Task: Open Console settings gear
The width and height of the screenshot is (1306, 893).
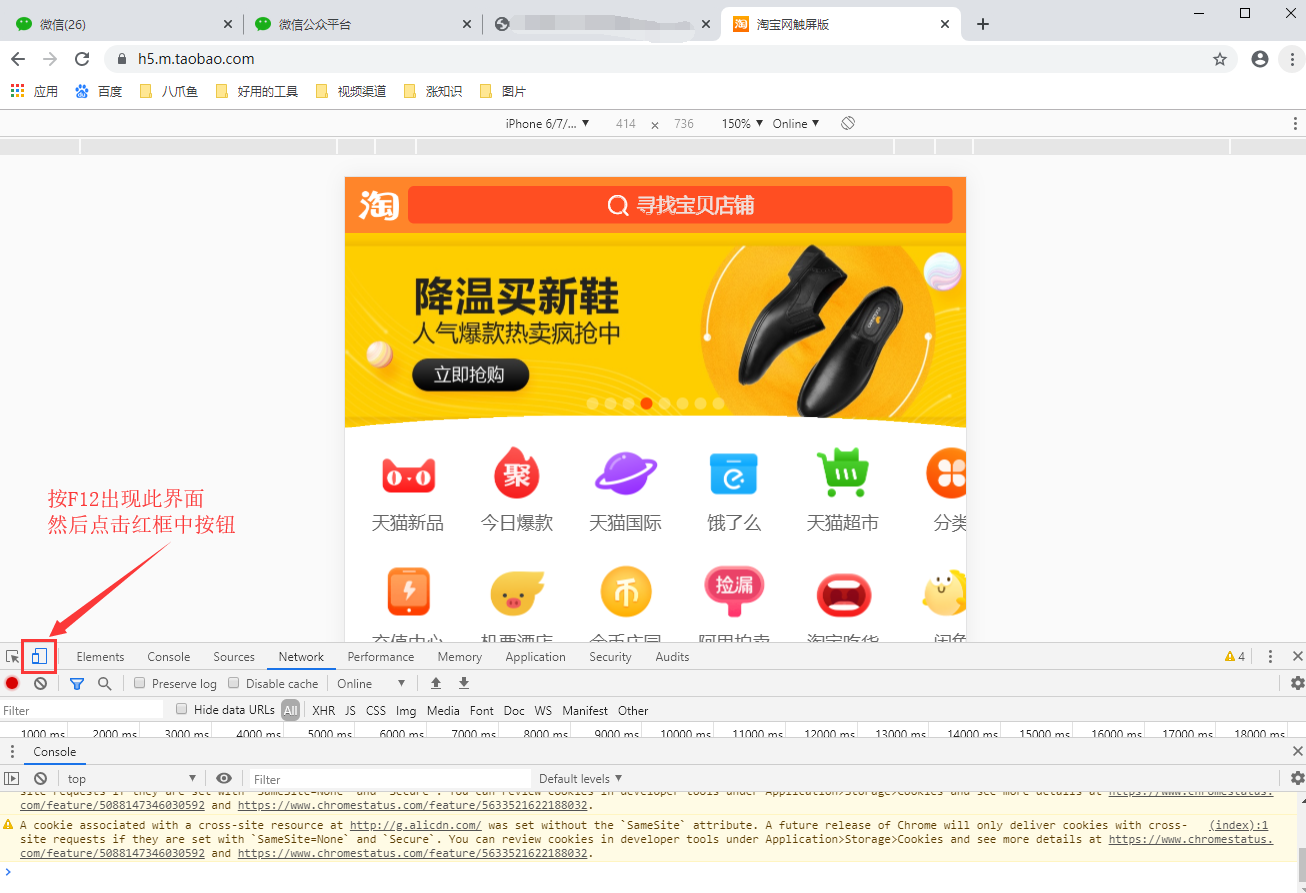Action: 1297,778
